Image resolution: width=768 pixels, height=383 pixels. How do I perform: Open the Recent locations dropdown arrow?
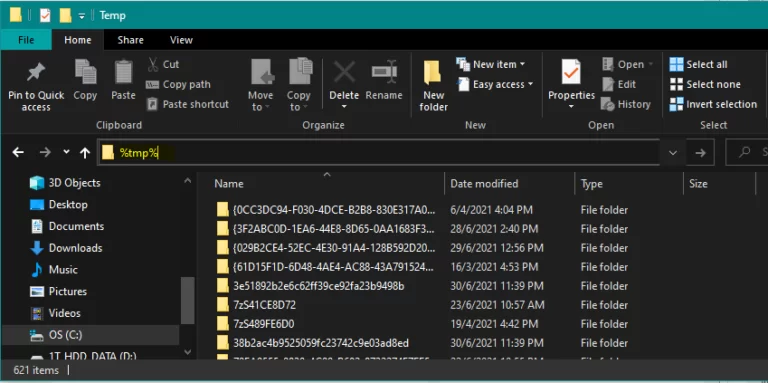(66, 152)
